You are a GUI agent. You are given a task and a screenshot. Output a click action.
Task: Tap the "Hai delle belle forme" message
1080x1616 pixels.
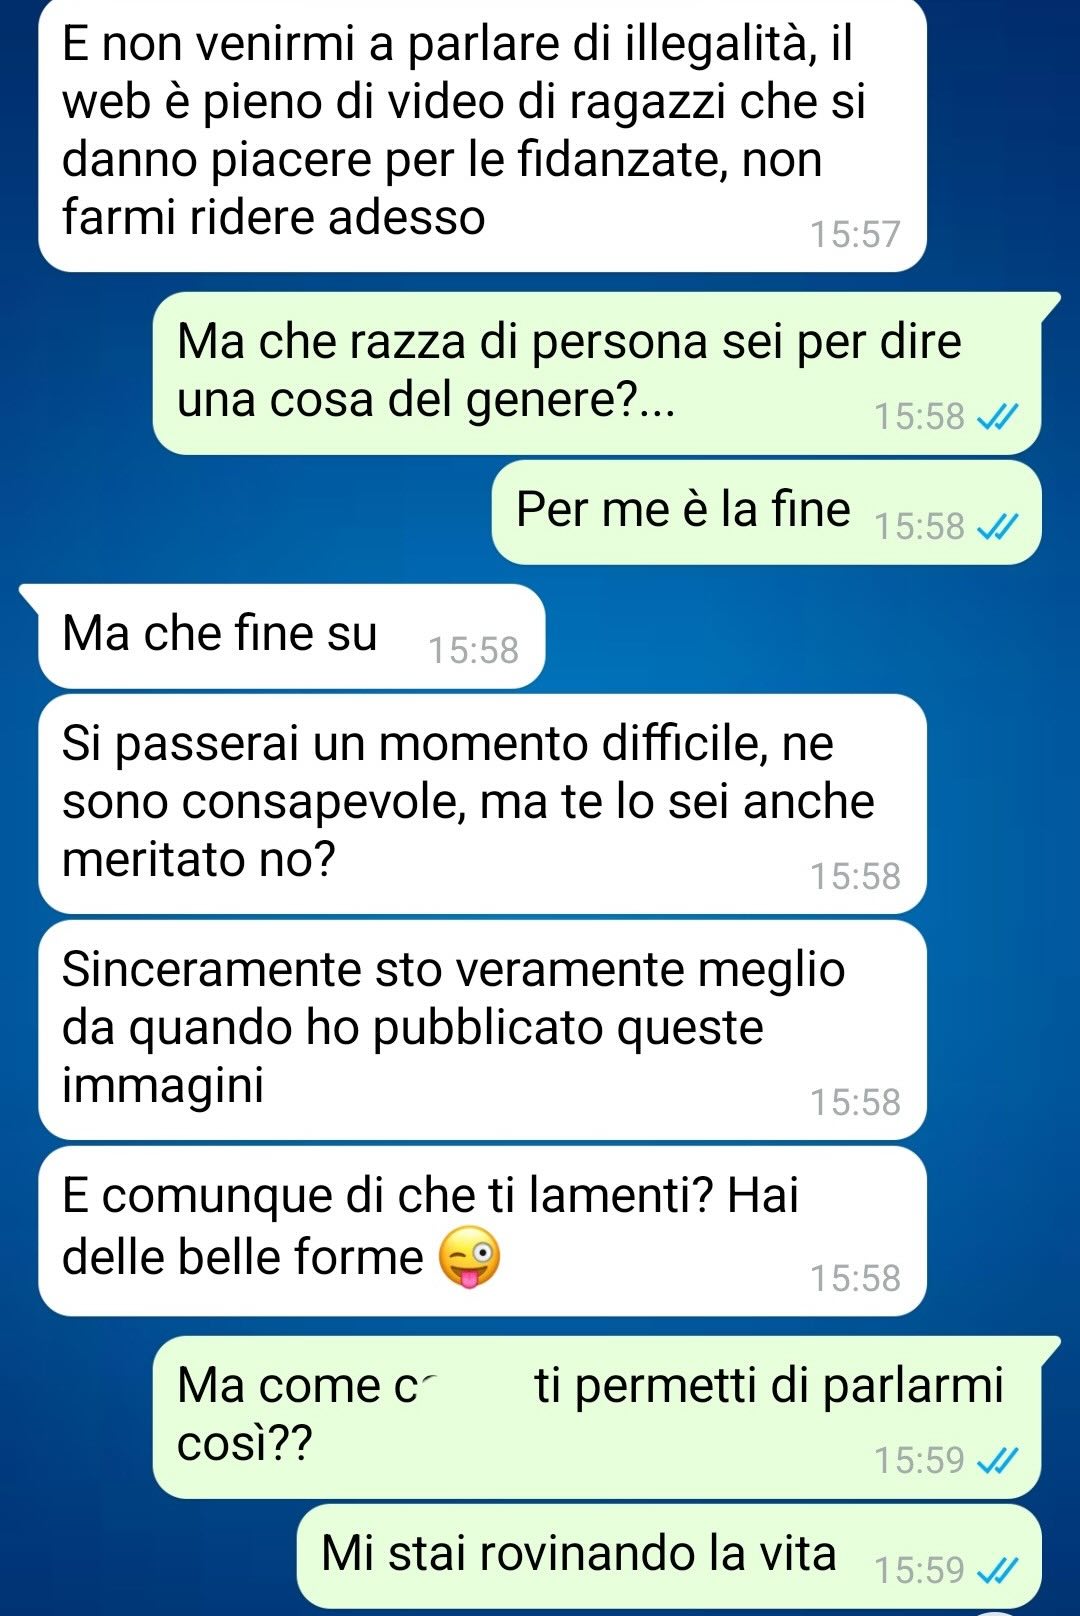click(483, 1231)
